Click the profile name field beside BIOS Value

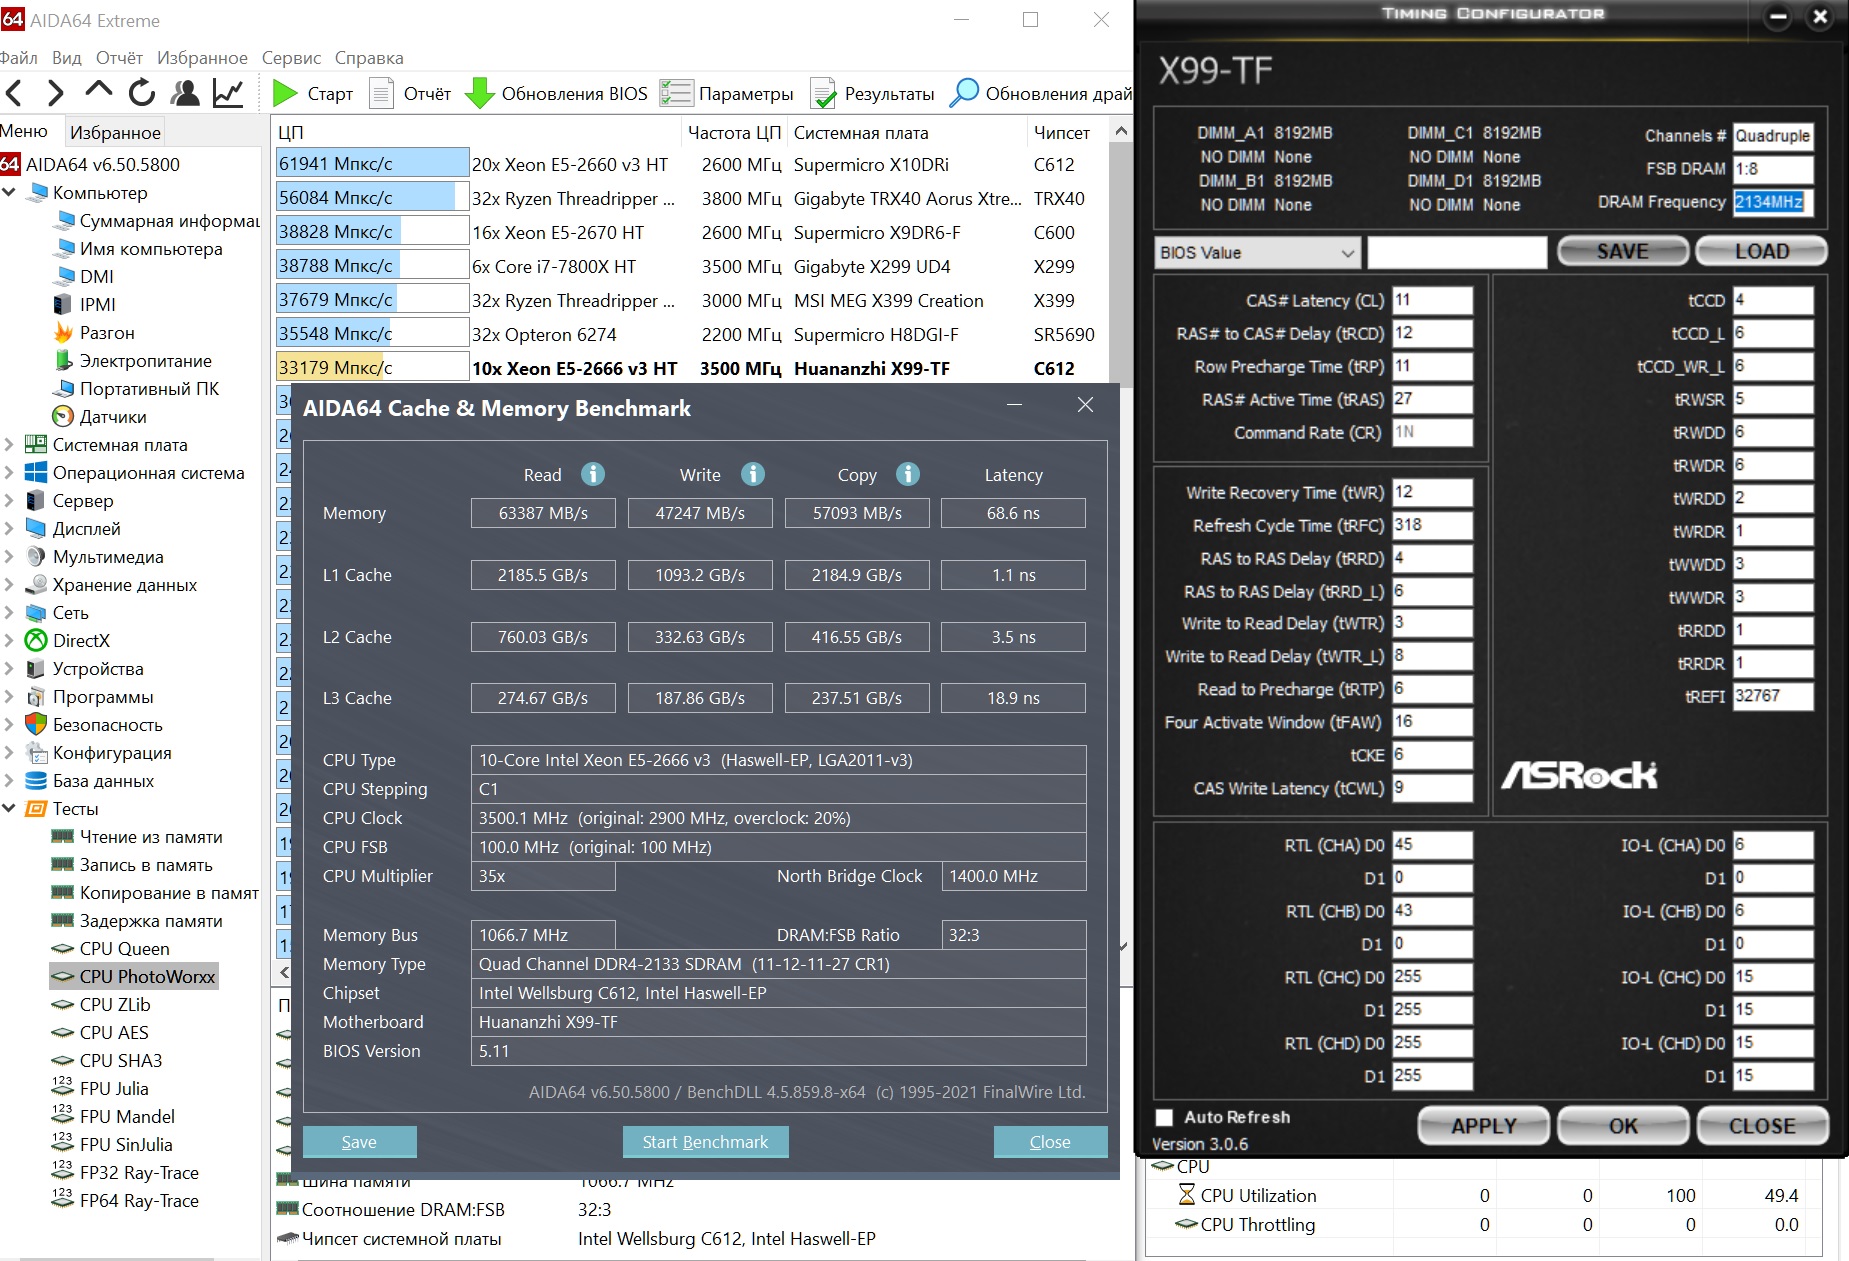[1457, 253]
